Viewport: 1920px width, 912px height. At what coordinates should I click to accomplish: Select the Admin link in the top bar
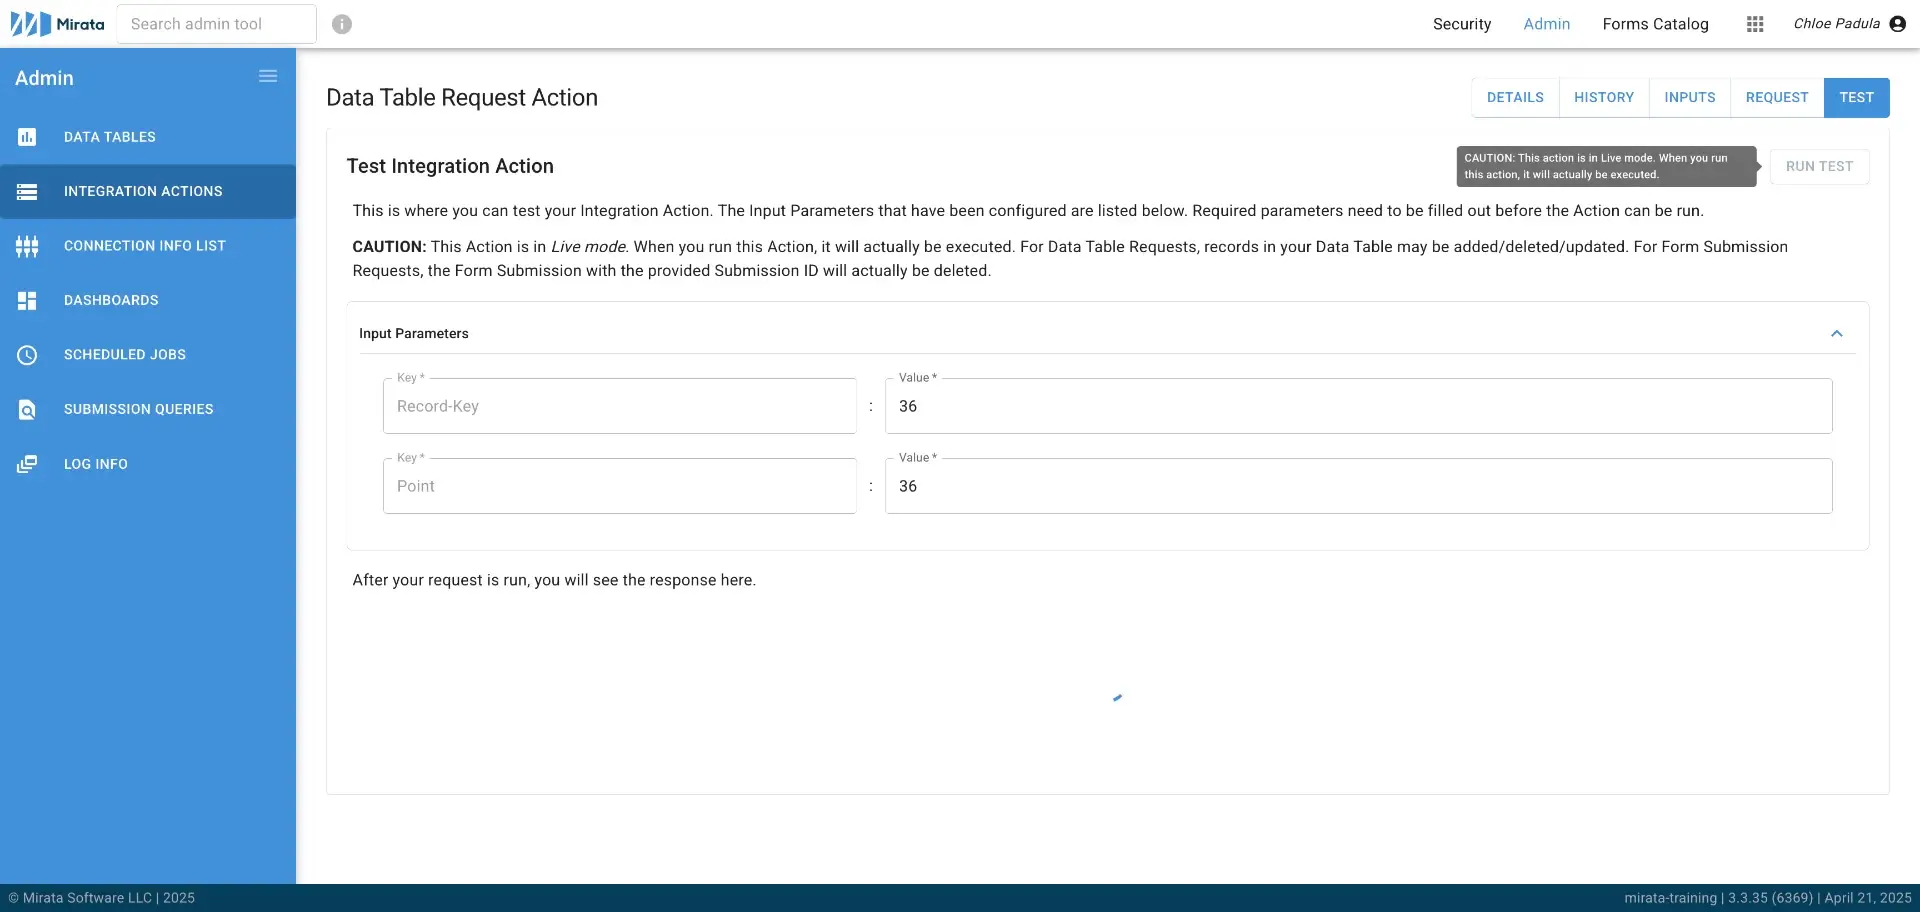coord(1546,24)
